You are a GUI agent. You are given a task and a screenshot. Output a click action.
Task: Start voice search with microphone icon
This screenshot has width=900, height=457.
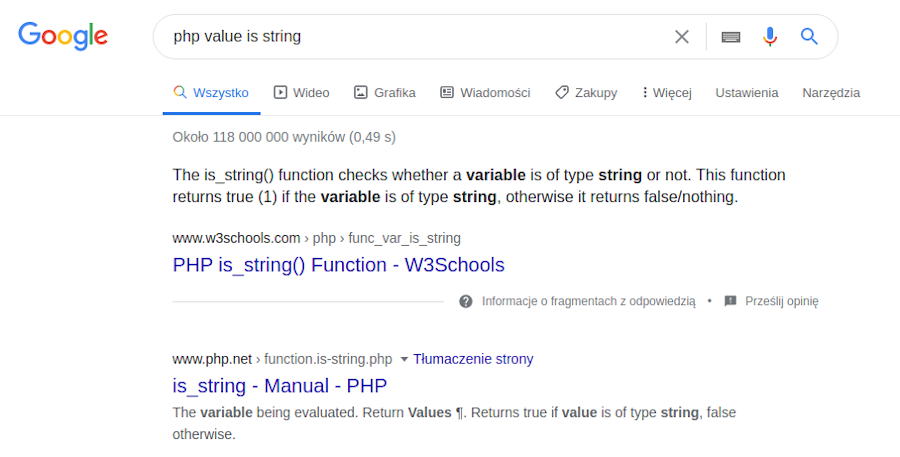click(x=769, y=37)
